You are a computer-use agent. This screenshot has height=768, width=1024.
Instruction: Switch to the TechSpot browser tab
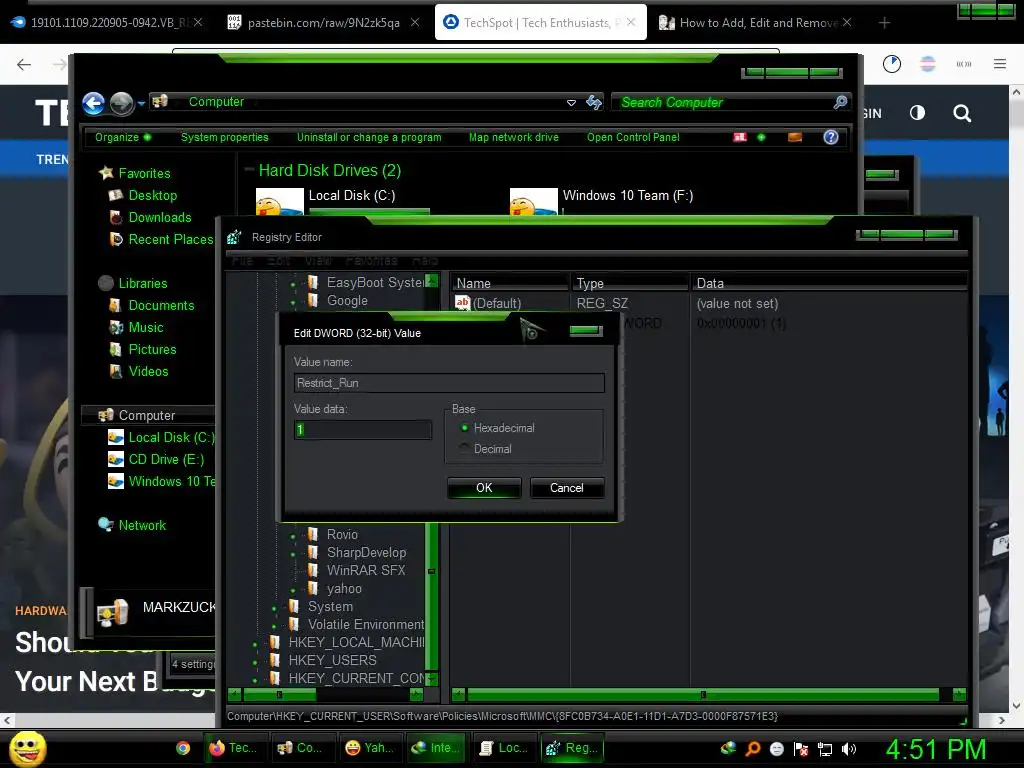(x=541, y=23)
